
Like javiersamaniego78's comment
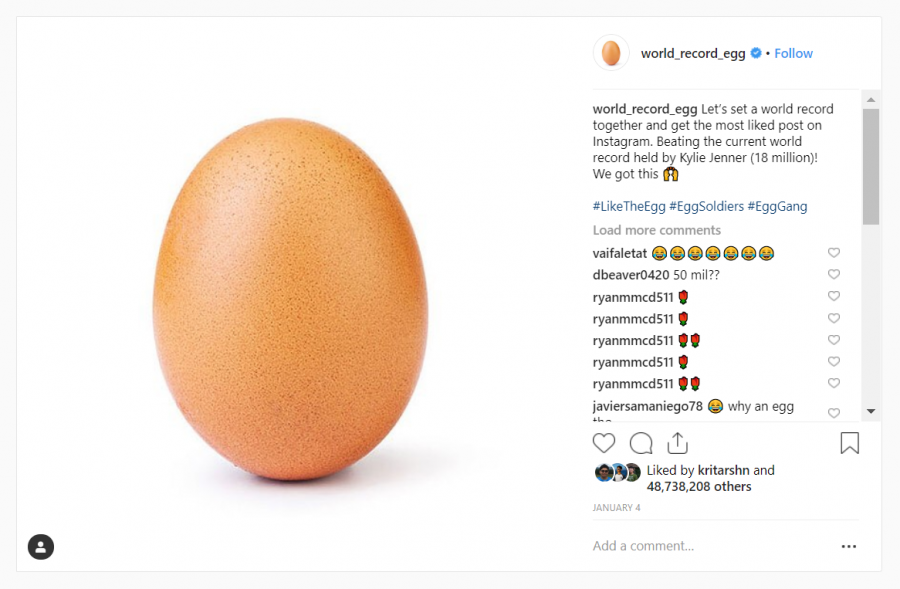[833, 413]
